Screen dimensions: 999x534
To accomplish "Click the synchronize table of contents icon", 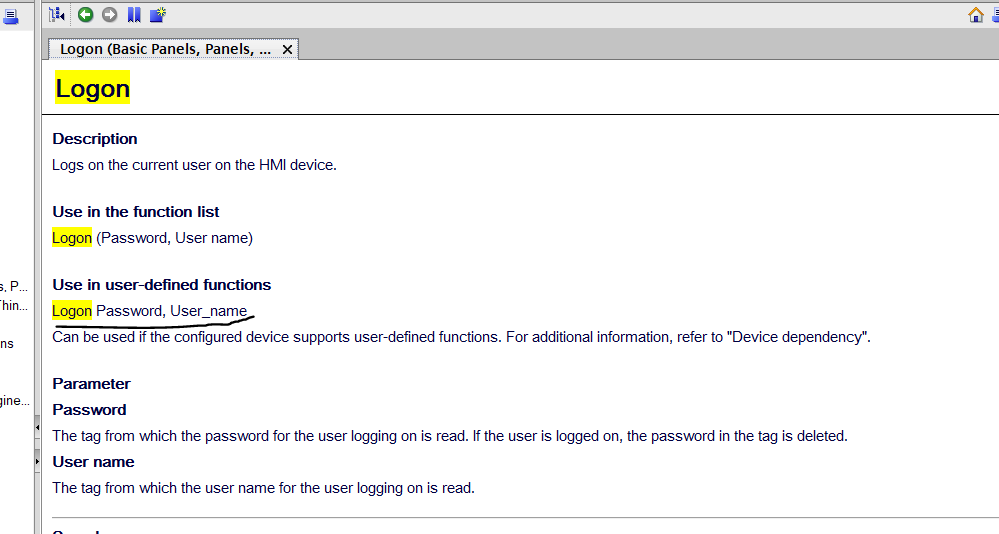I will [x=57, y=14].
